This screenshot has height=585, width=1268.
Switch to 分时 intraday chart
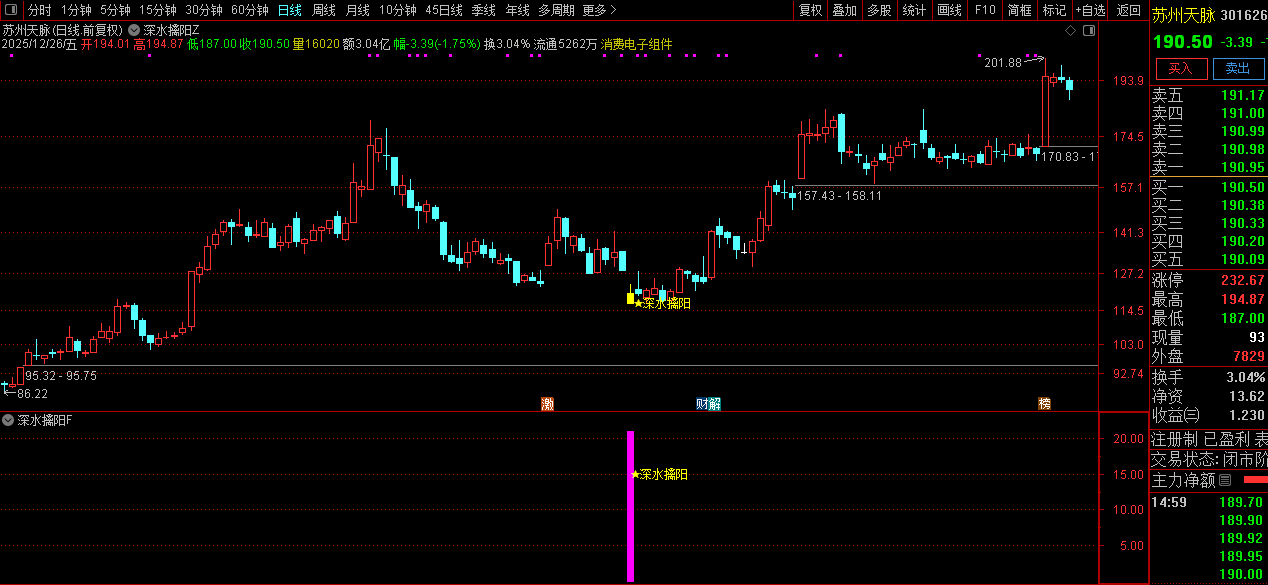(x=40, y=10)
